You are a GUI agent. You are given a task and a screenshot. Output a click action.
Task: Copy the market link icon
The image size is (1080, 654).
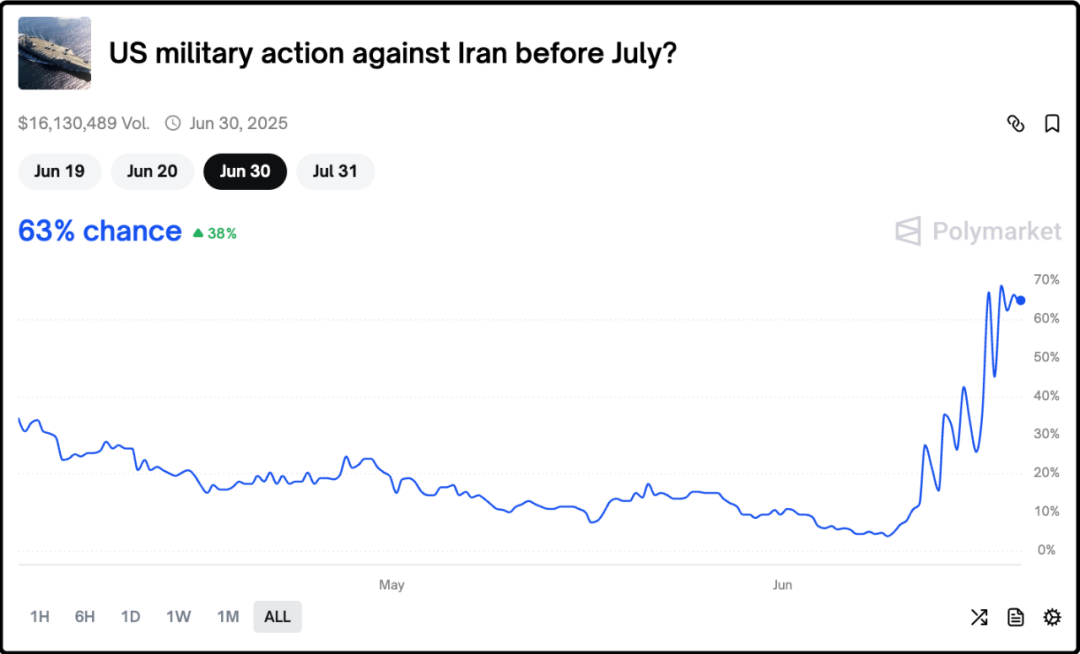click(1015, 124)
